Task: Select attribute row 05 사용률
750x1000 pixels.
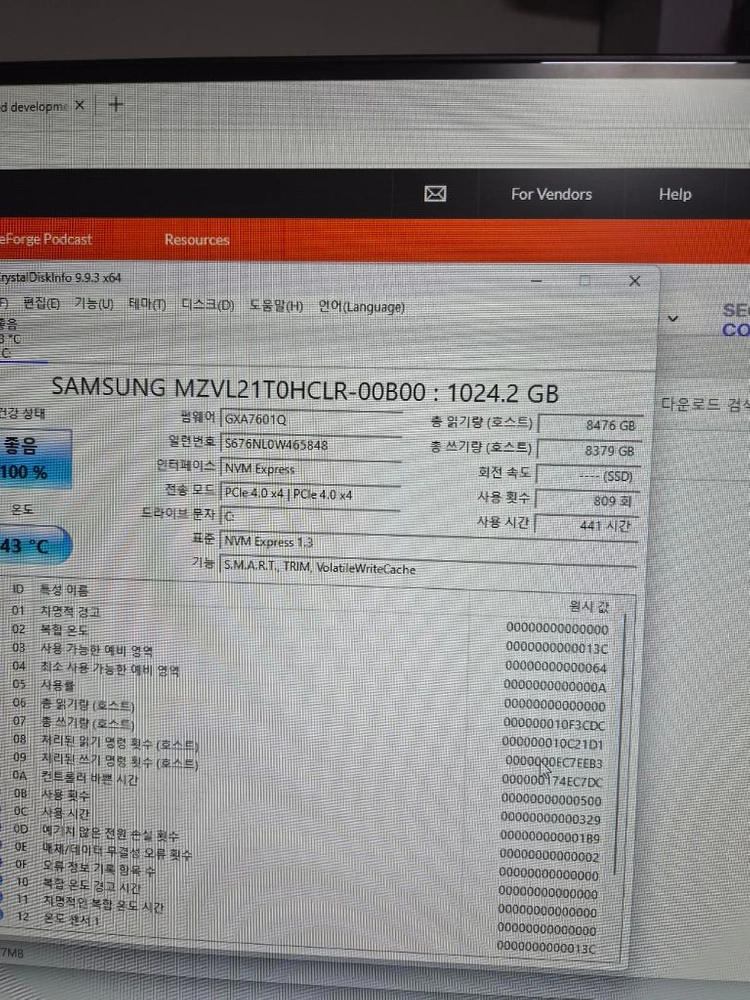Action: pos(309,695)
